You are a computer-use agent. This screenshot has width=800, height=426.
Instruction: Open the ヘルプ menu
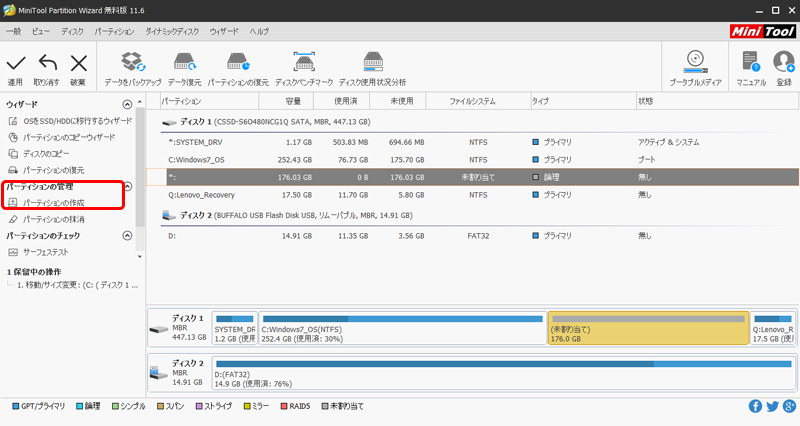click(259, 32)
